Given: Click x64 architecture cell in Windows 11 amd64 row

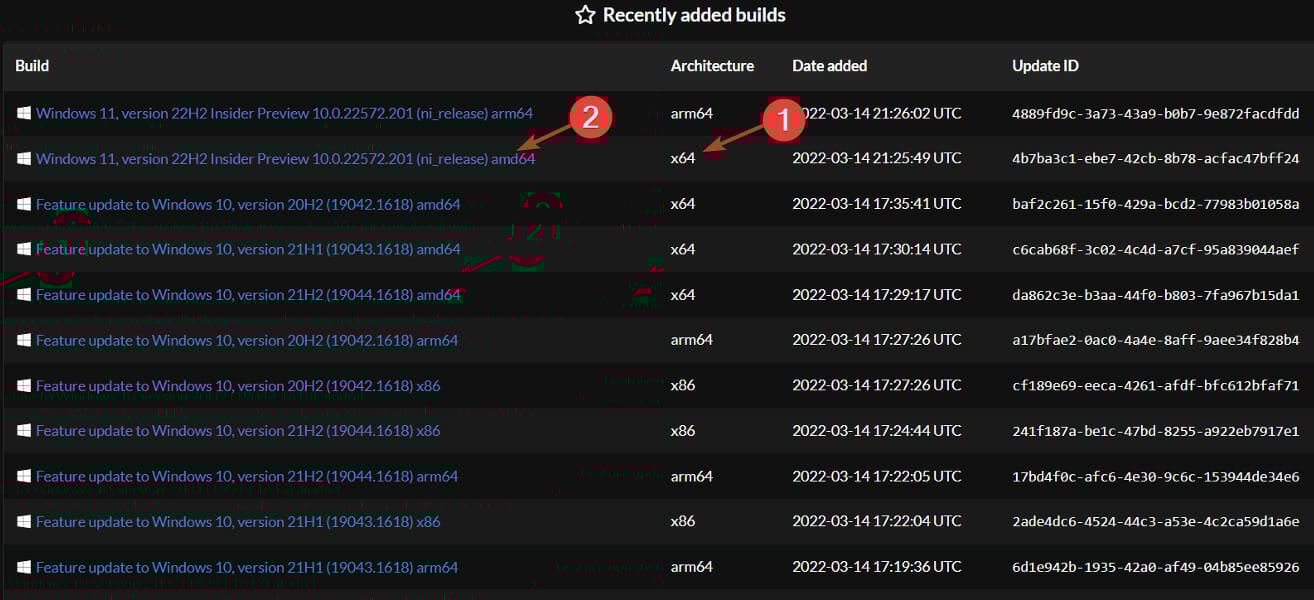Looking at the screenshot, I should (x=683, y=158).
